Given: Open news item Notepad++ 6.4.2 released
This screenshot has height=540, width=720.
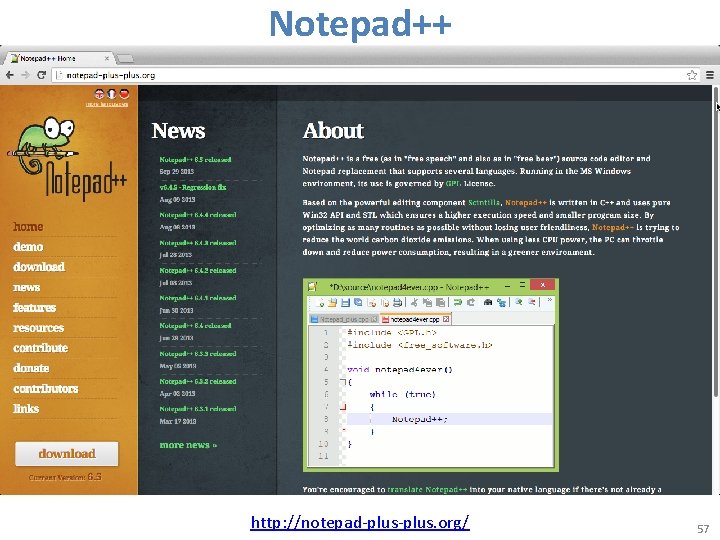Looking at the screenshot, I should 198,270.
